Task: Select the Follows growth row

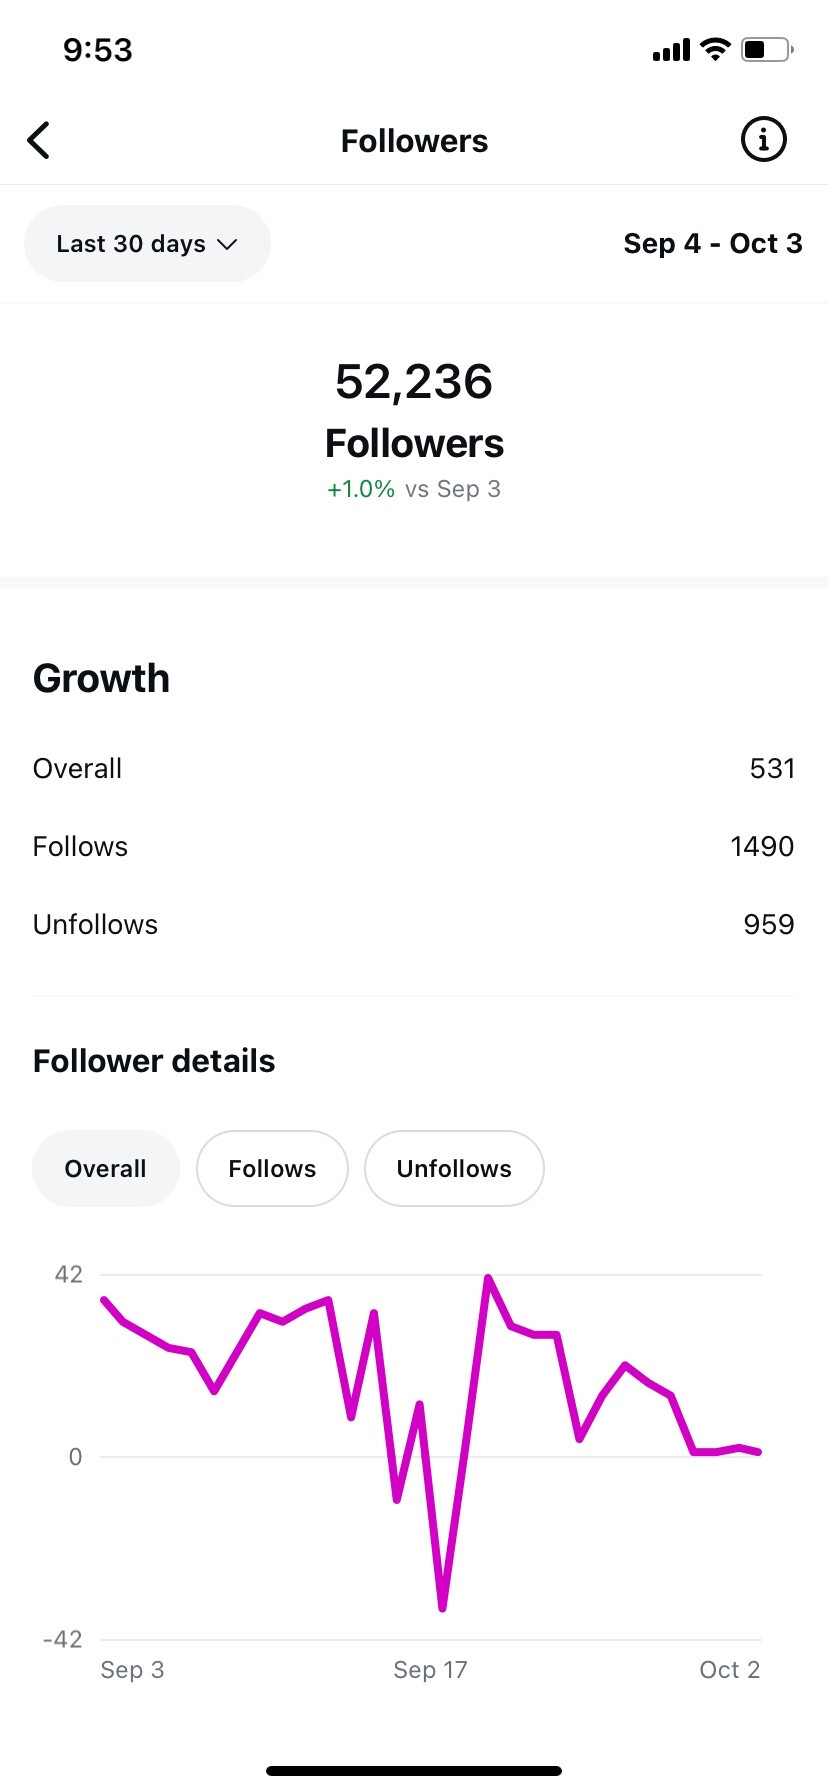Action: coord(414,846)
